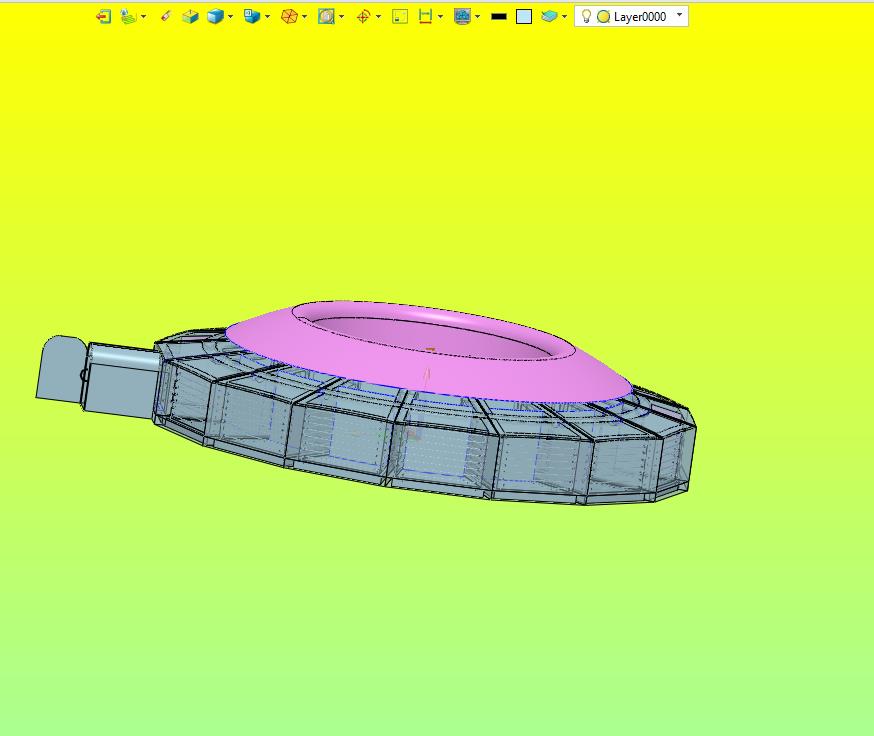Click the green square frame icon
874x736 pixels.
(x=400, y=17)
